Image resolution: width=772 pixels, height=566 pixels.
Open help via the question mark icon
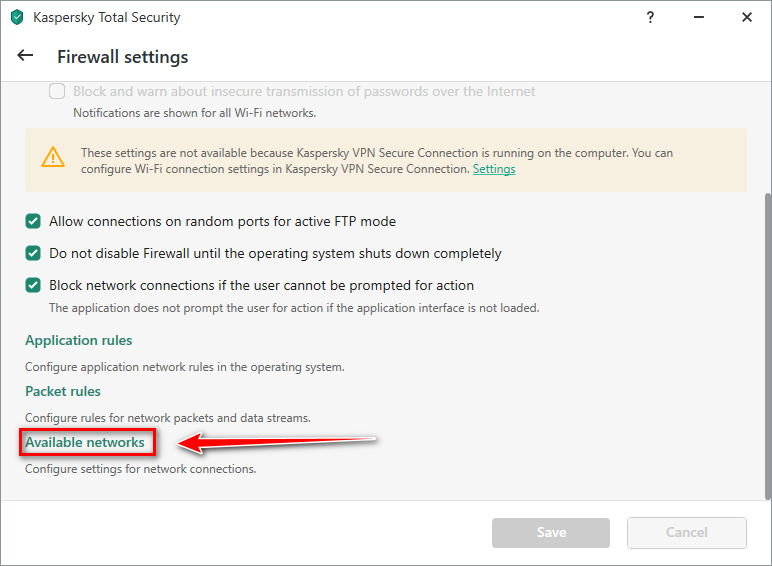click(x=650, y=17)
